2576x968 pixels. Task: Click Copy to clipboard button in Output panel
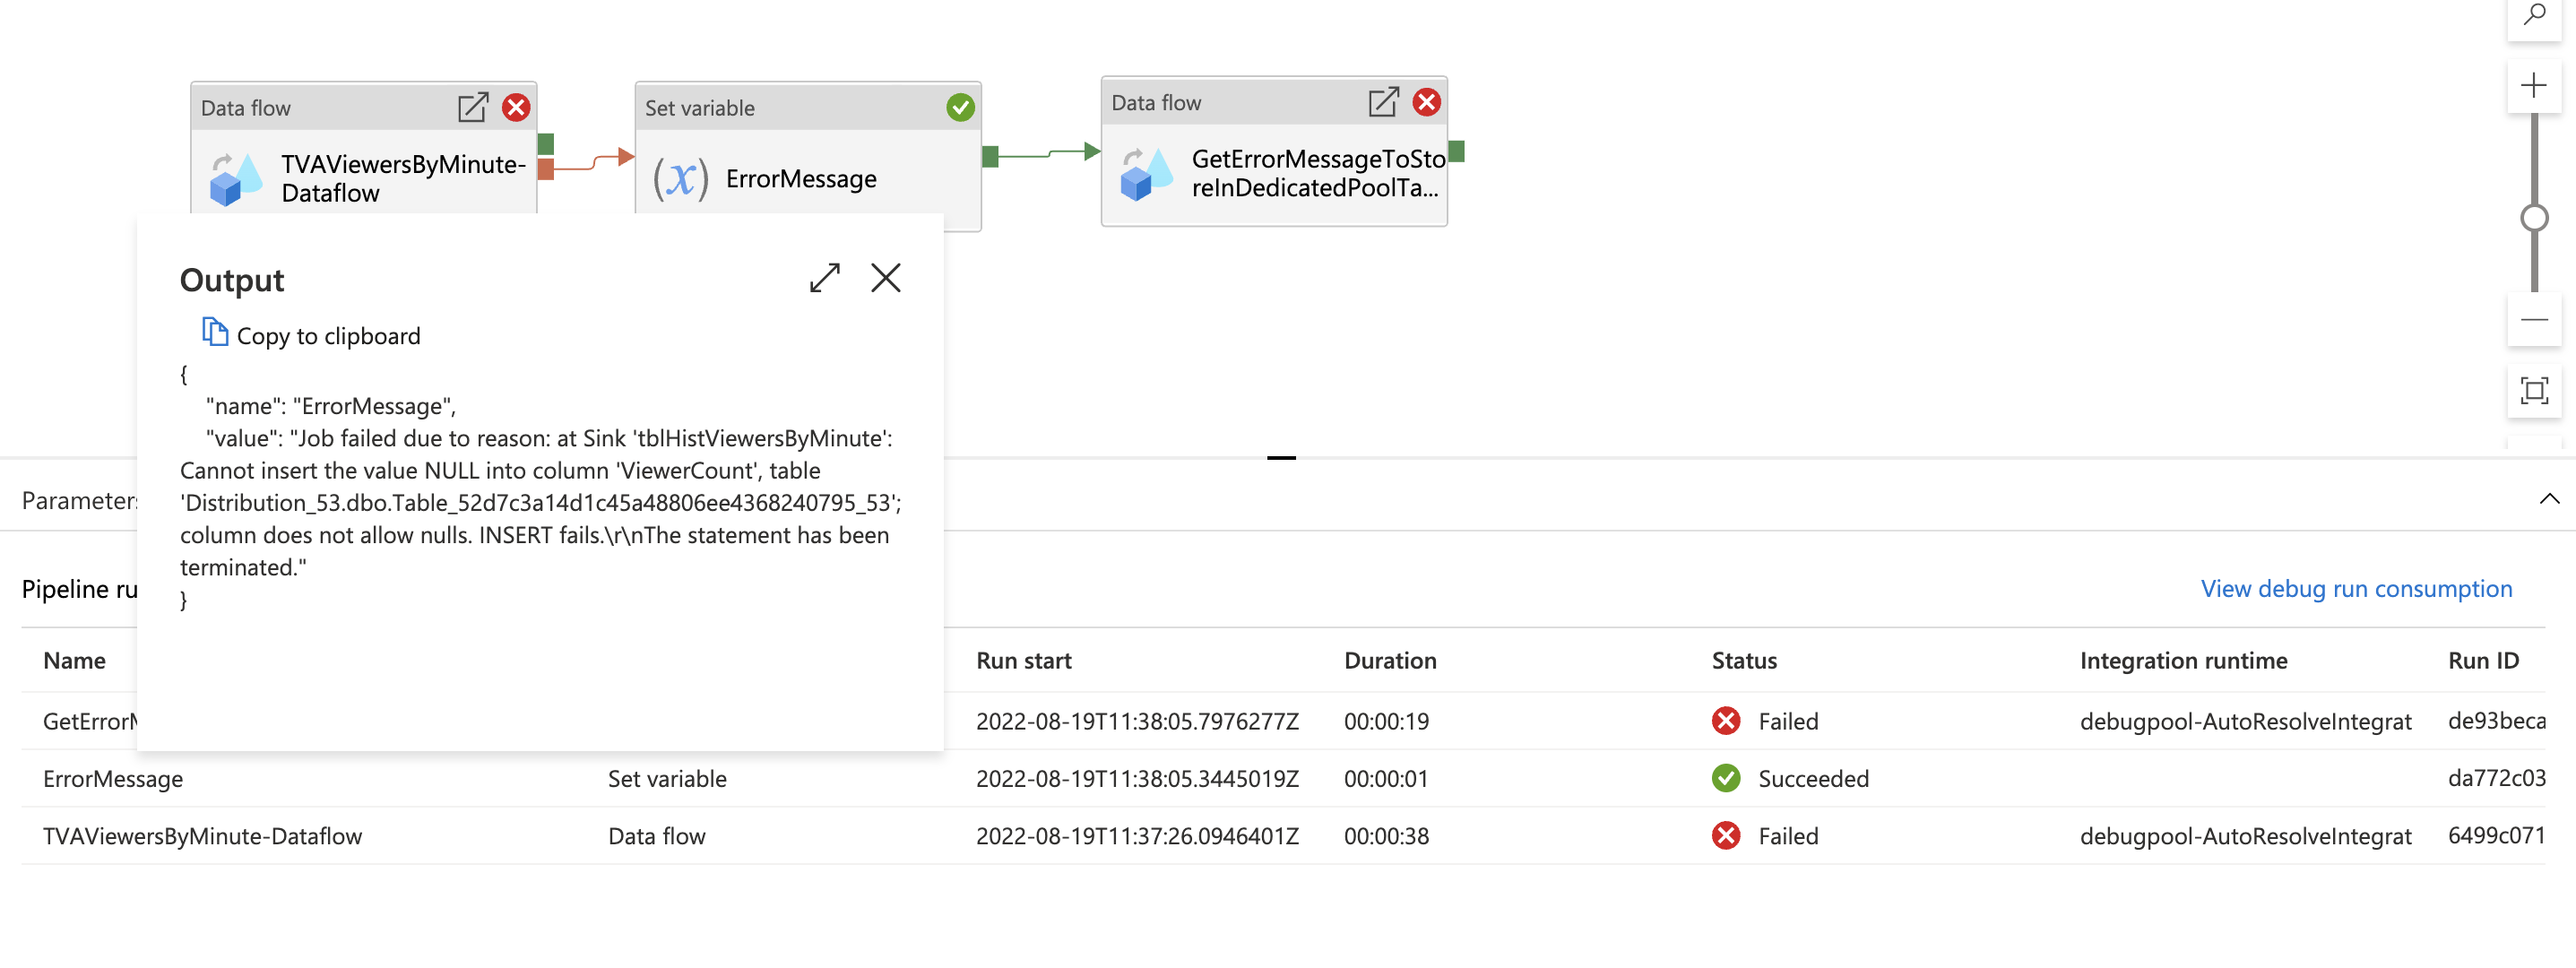pyautogui.click(x=306, y=335)
